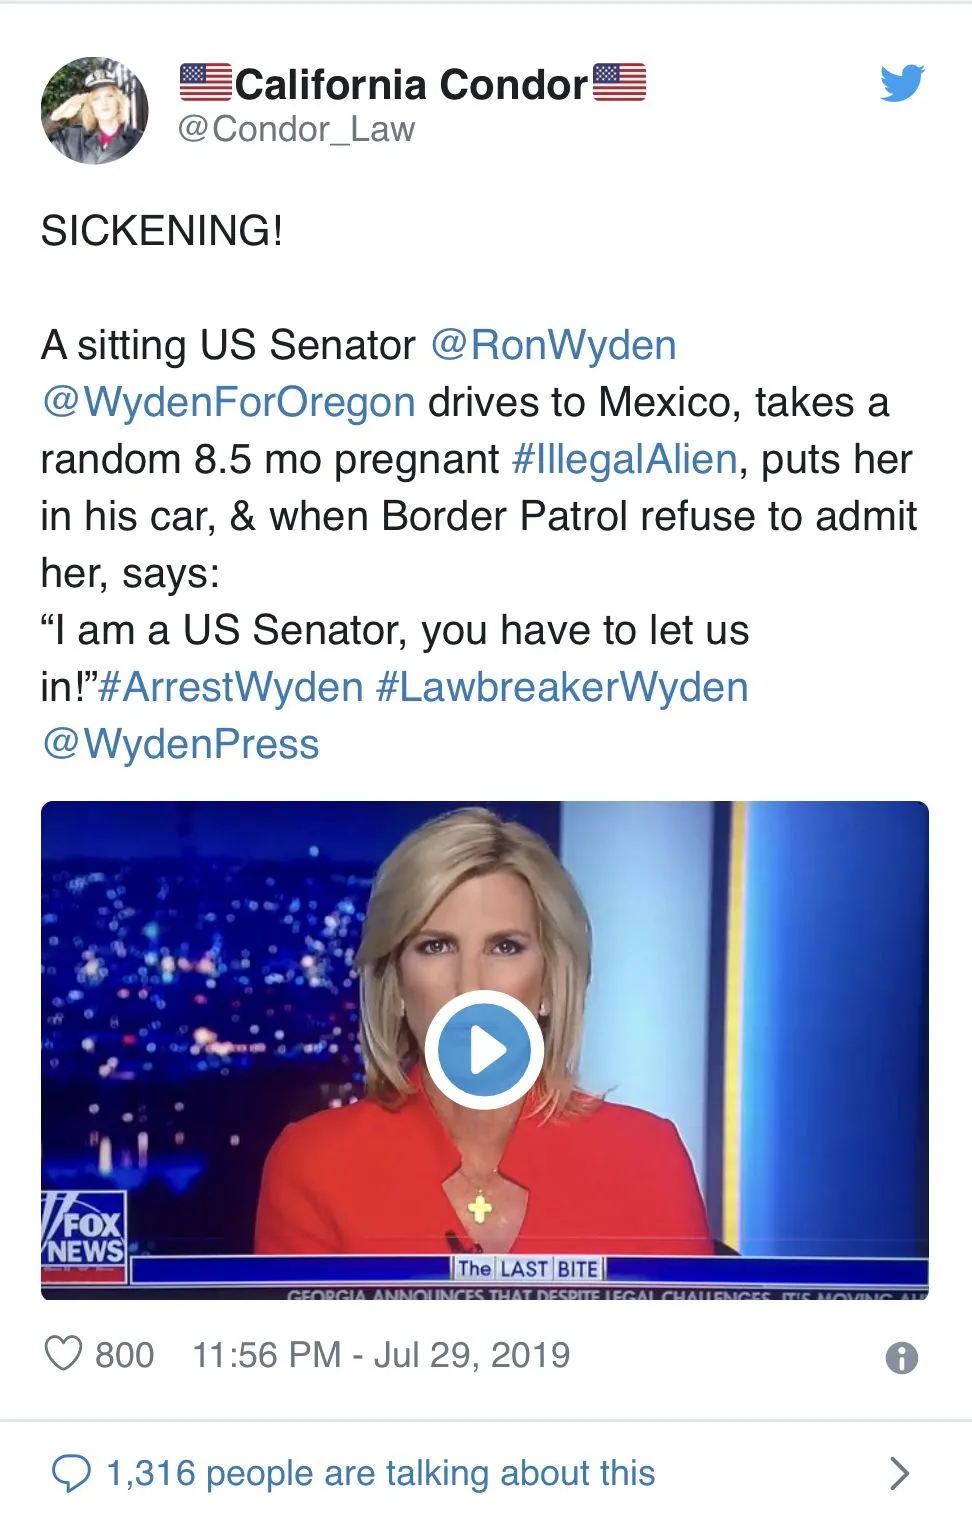The width and height of the screenshot is (972, 1515).
Task: Open the #ArrestWyden hashtag
Action: [x=231, y=687]
